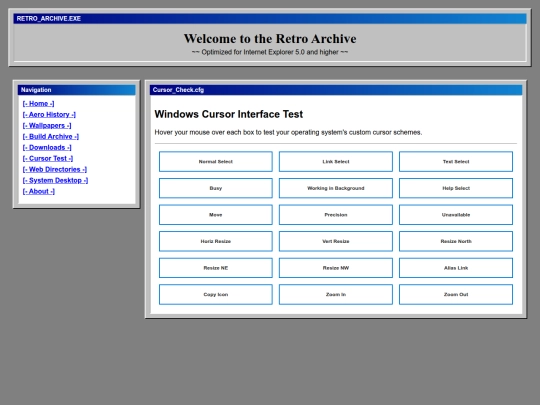Click the Optimized for Internet Explorer subtitle

click(x=270, y=52)
